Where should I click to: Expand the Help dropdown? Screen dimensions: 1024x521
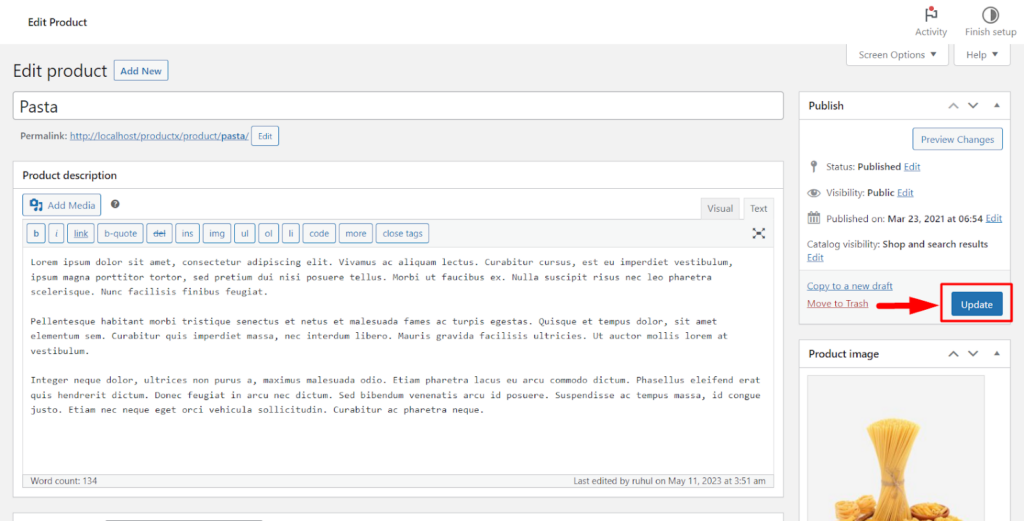click(x=982, y=55)
